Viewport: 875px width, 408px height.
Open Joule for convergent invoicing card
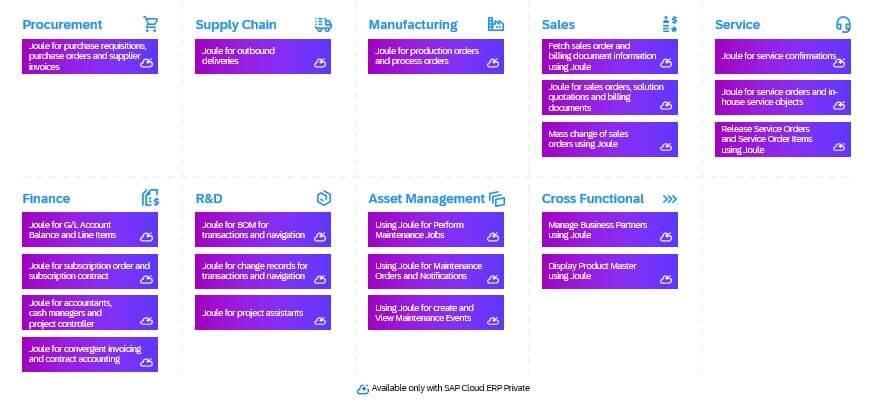(x=89, y=354)
